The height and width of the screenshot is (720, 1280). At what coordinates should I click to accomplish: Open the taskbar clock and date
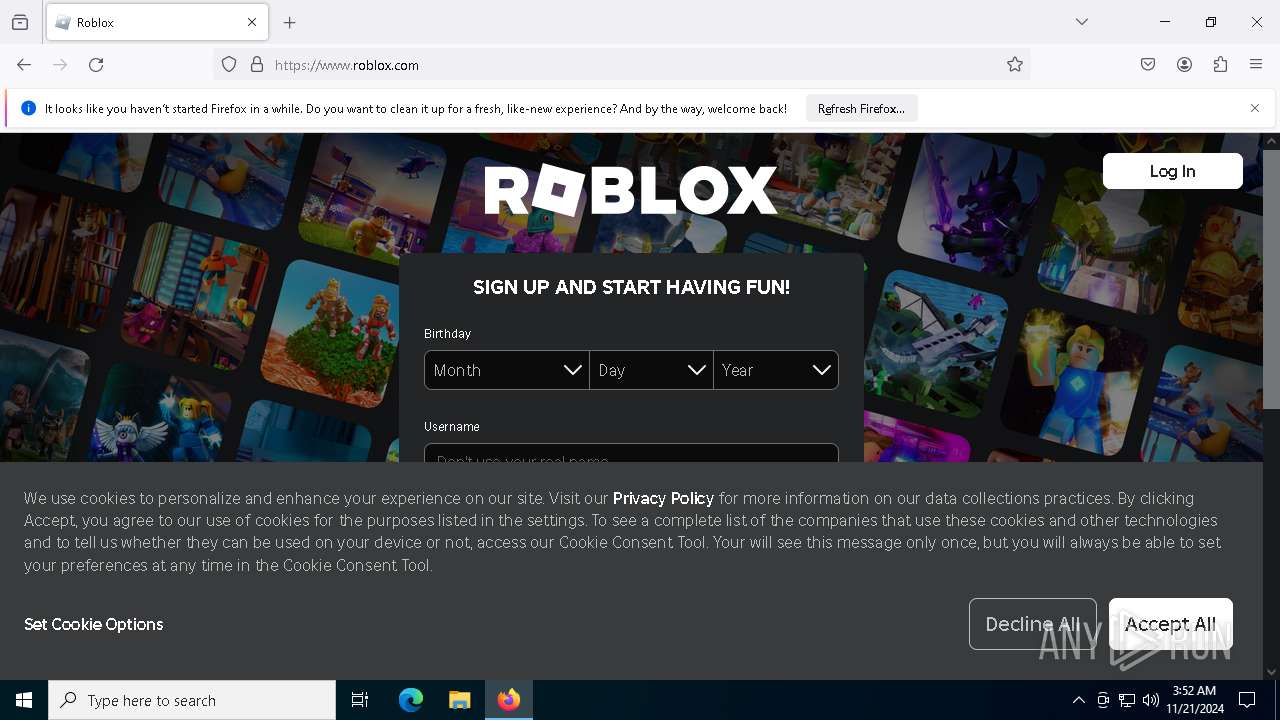1194,700
